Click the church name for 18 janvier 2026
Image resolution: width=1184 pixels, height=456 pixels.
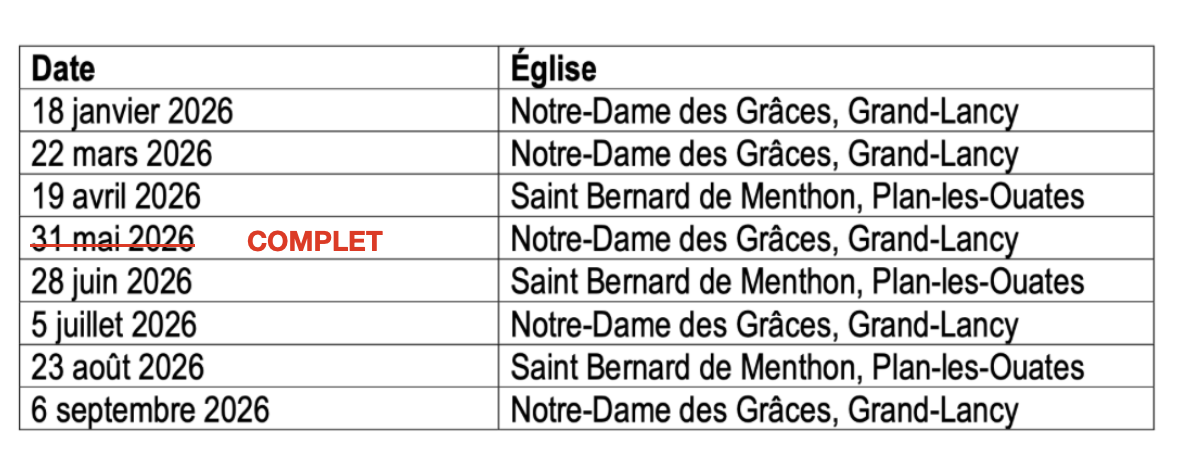(x=764, y=111)
